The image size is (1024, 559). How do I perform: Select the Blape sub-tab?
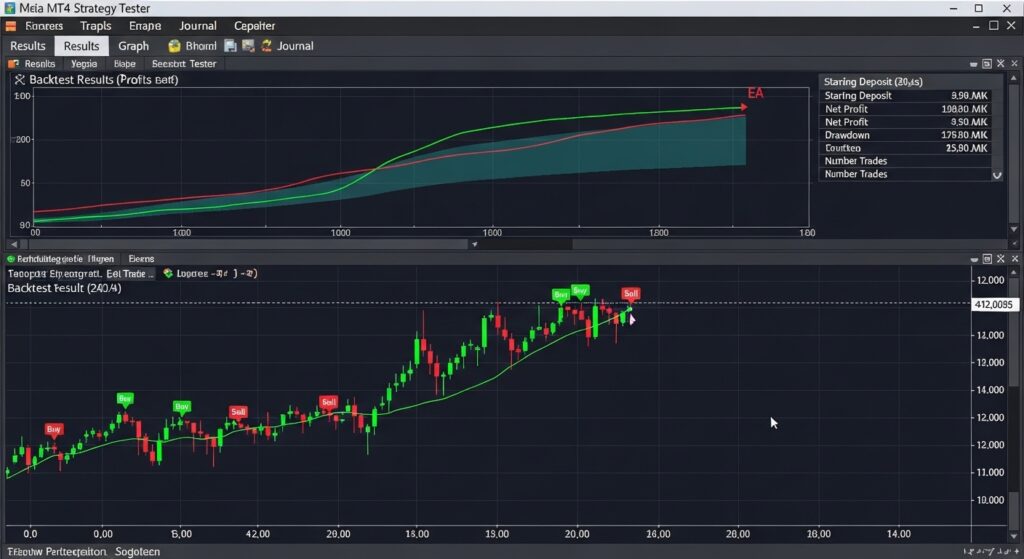click(x=124, y=64)
